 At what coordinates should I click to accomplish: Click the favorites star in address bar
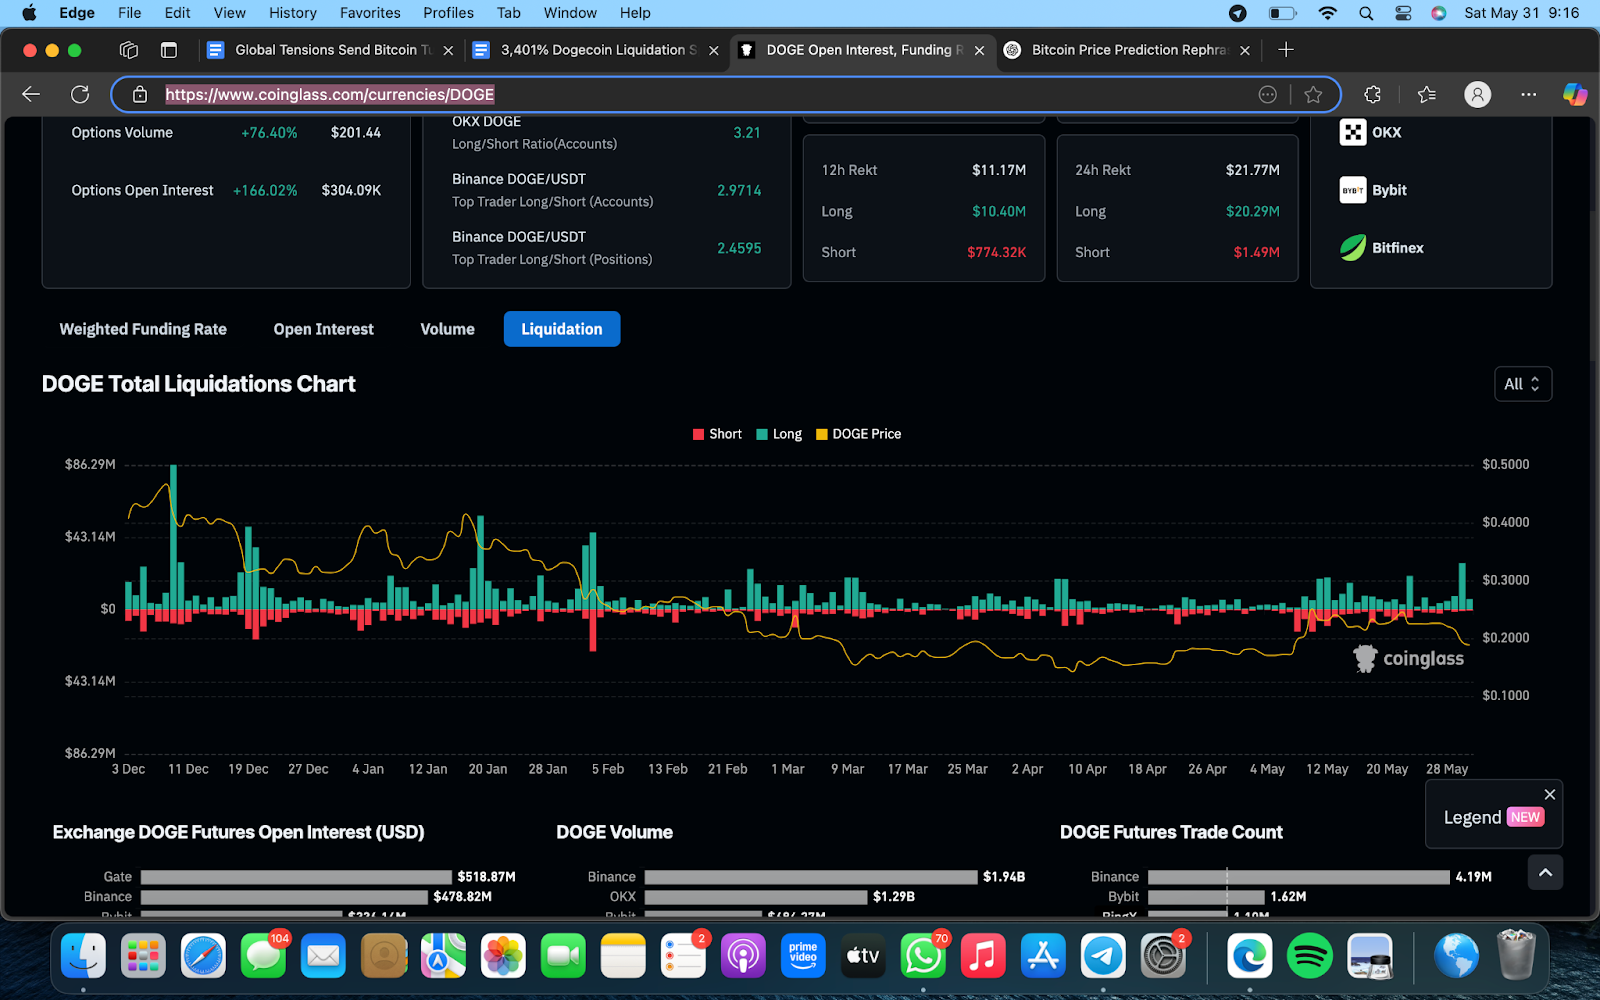[x=1313, y=94]
